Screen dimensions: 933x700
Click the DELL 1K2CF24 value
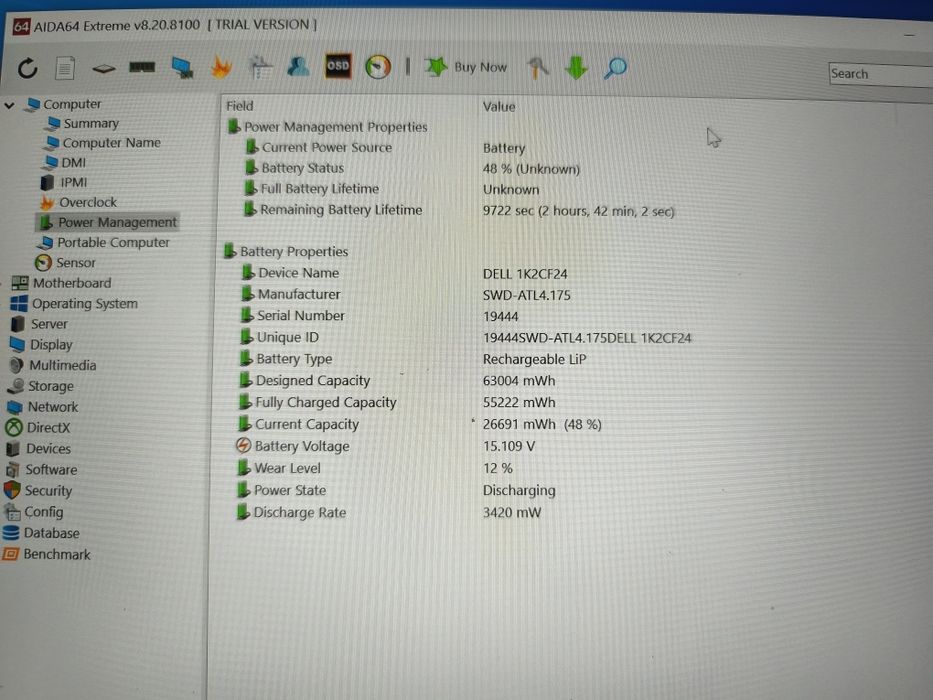coord(525,274)
